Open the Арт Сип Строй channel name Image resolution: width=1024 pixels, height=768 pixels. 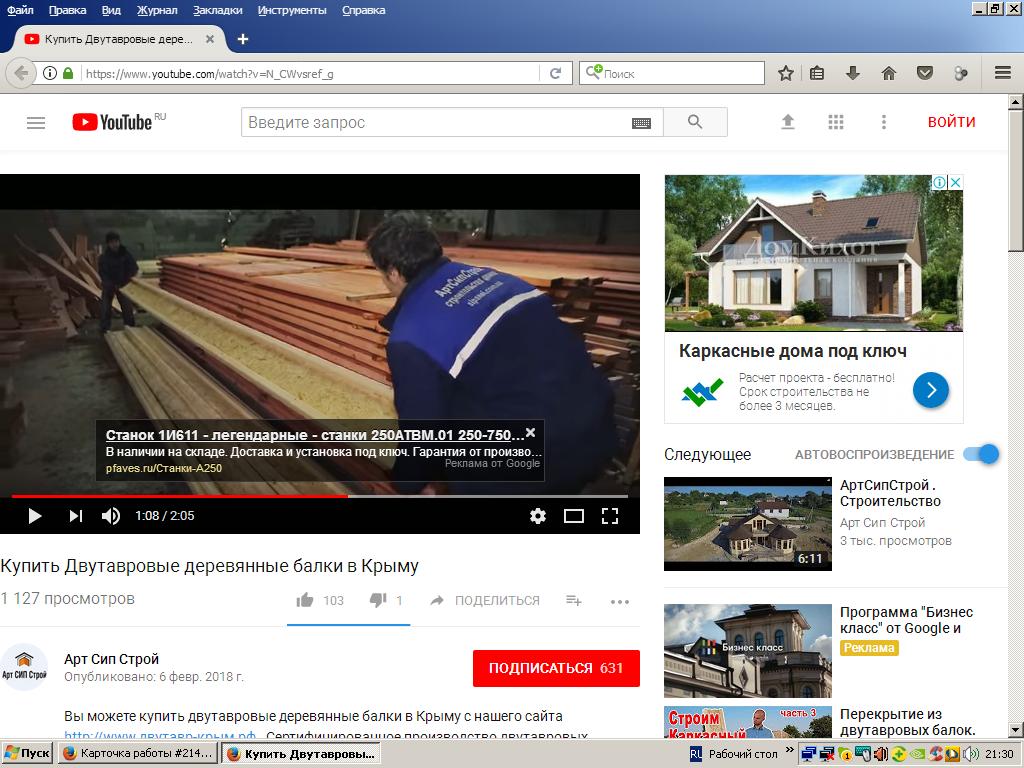pos(112,659)
